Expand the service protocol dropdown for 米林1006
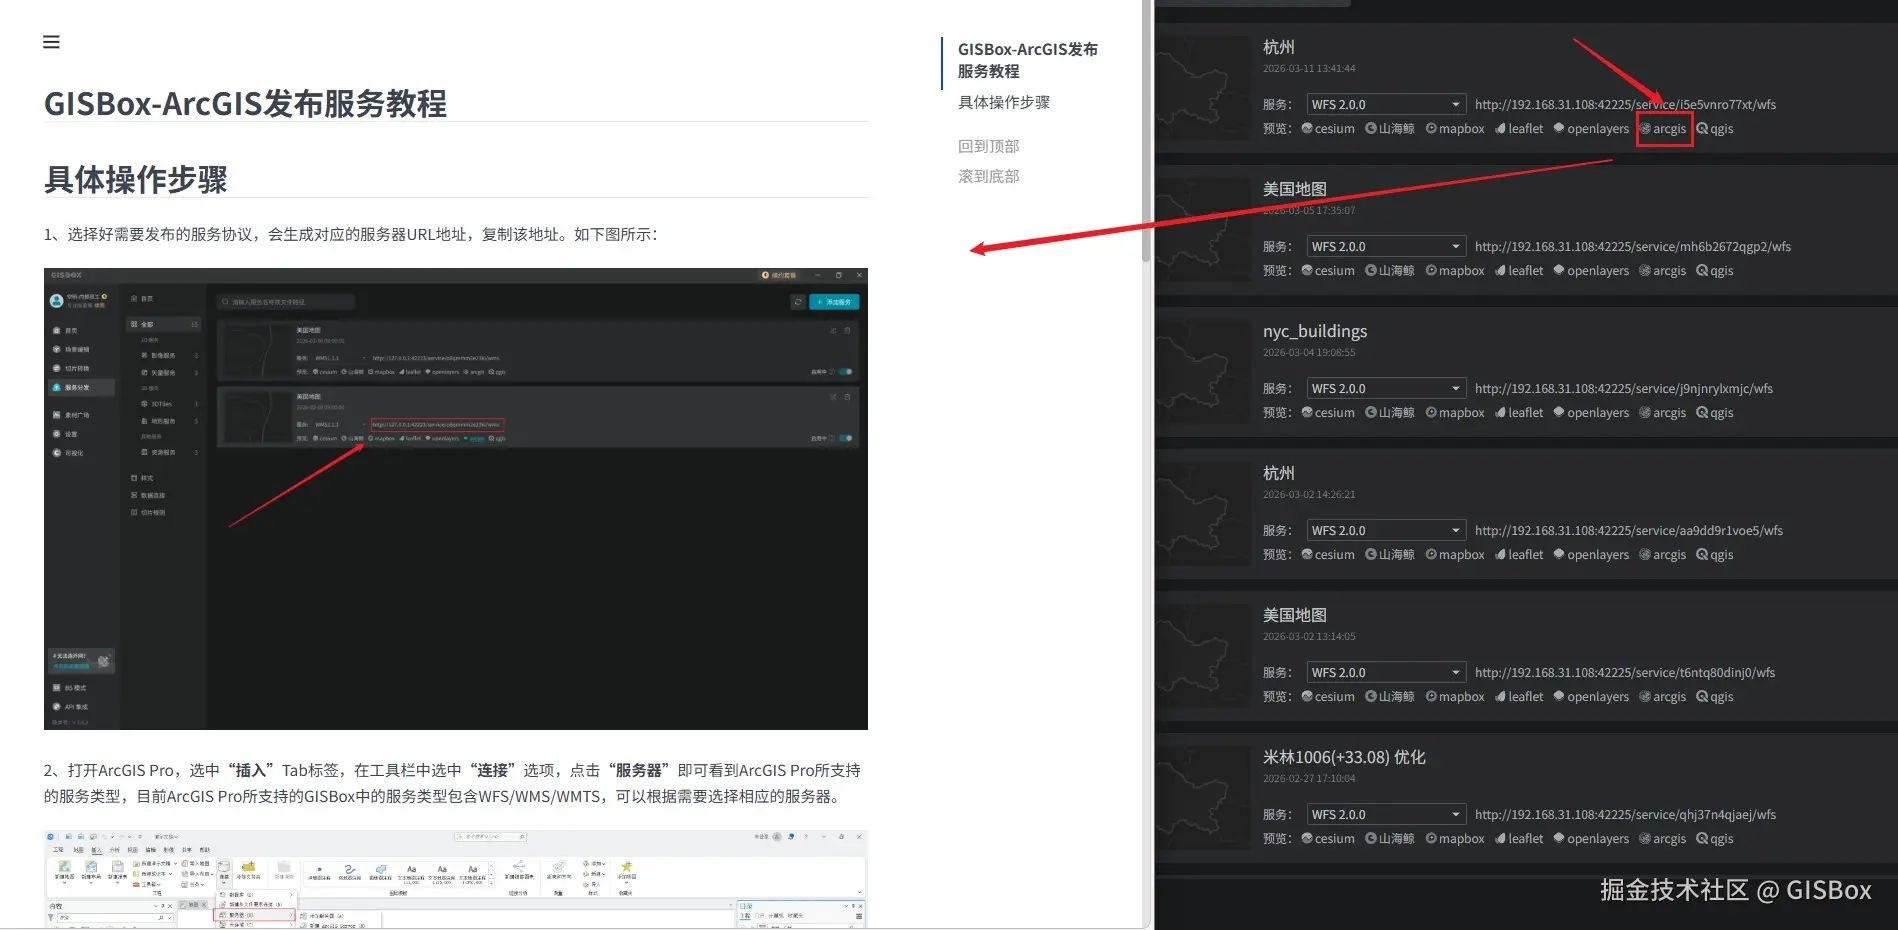 pos(1386,813)
